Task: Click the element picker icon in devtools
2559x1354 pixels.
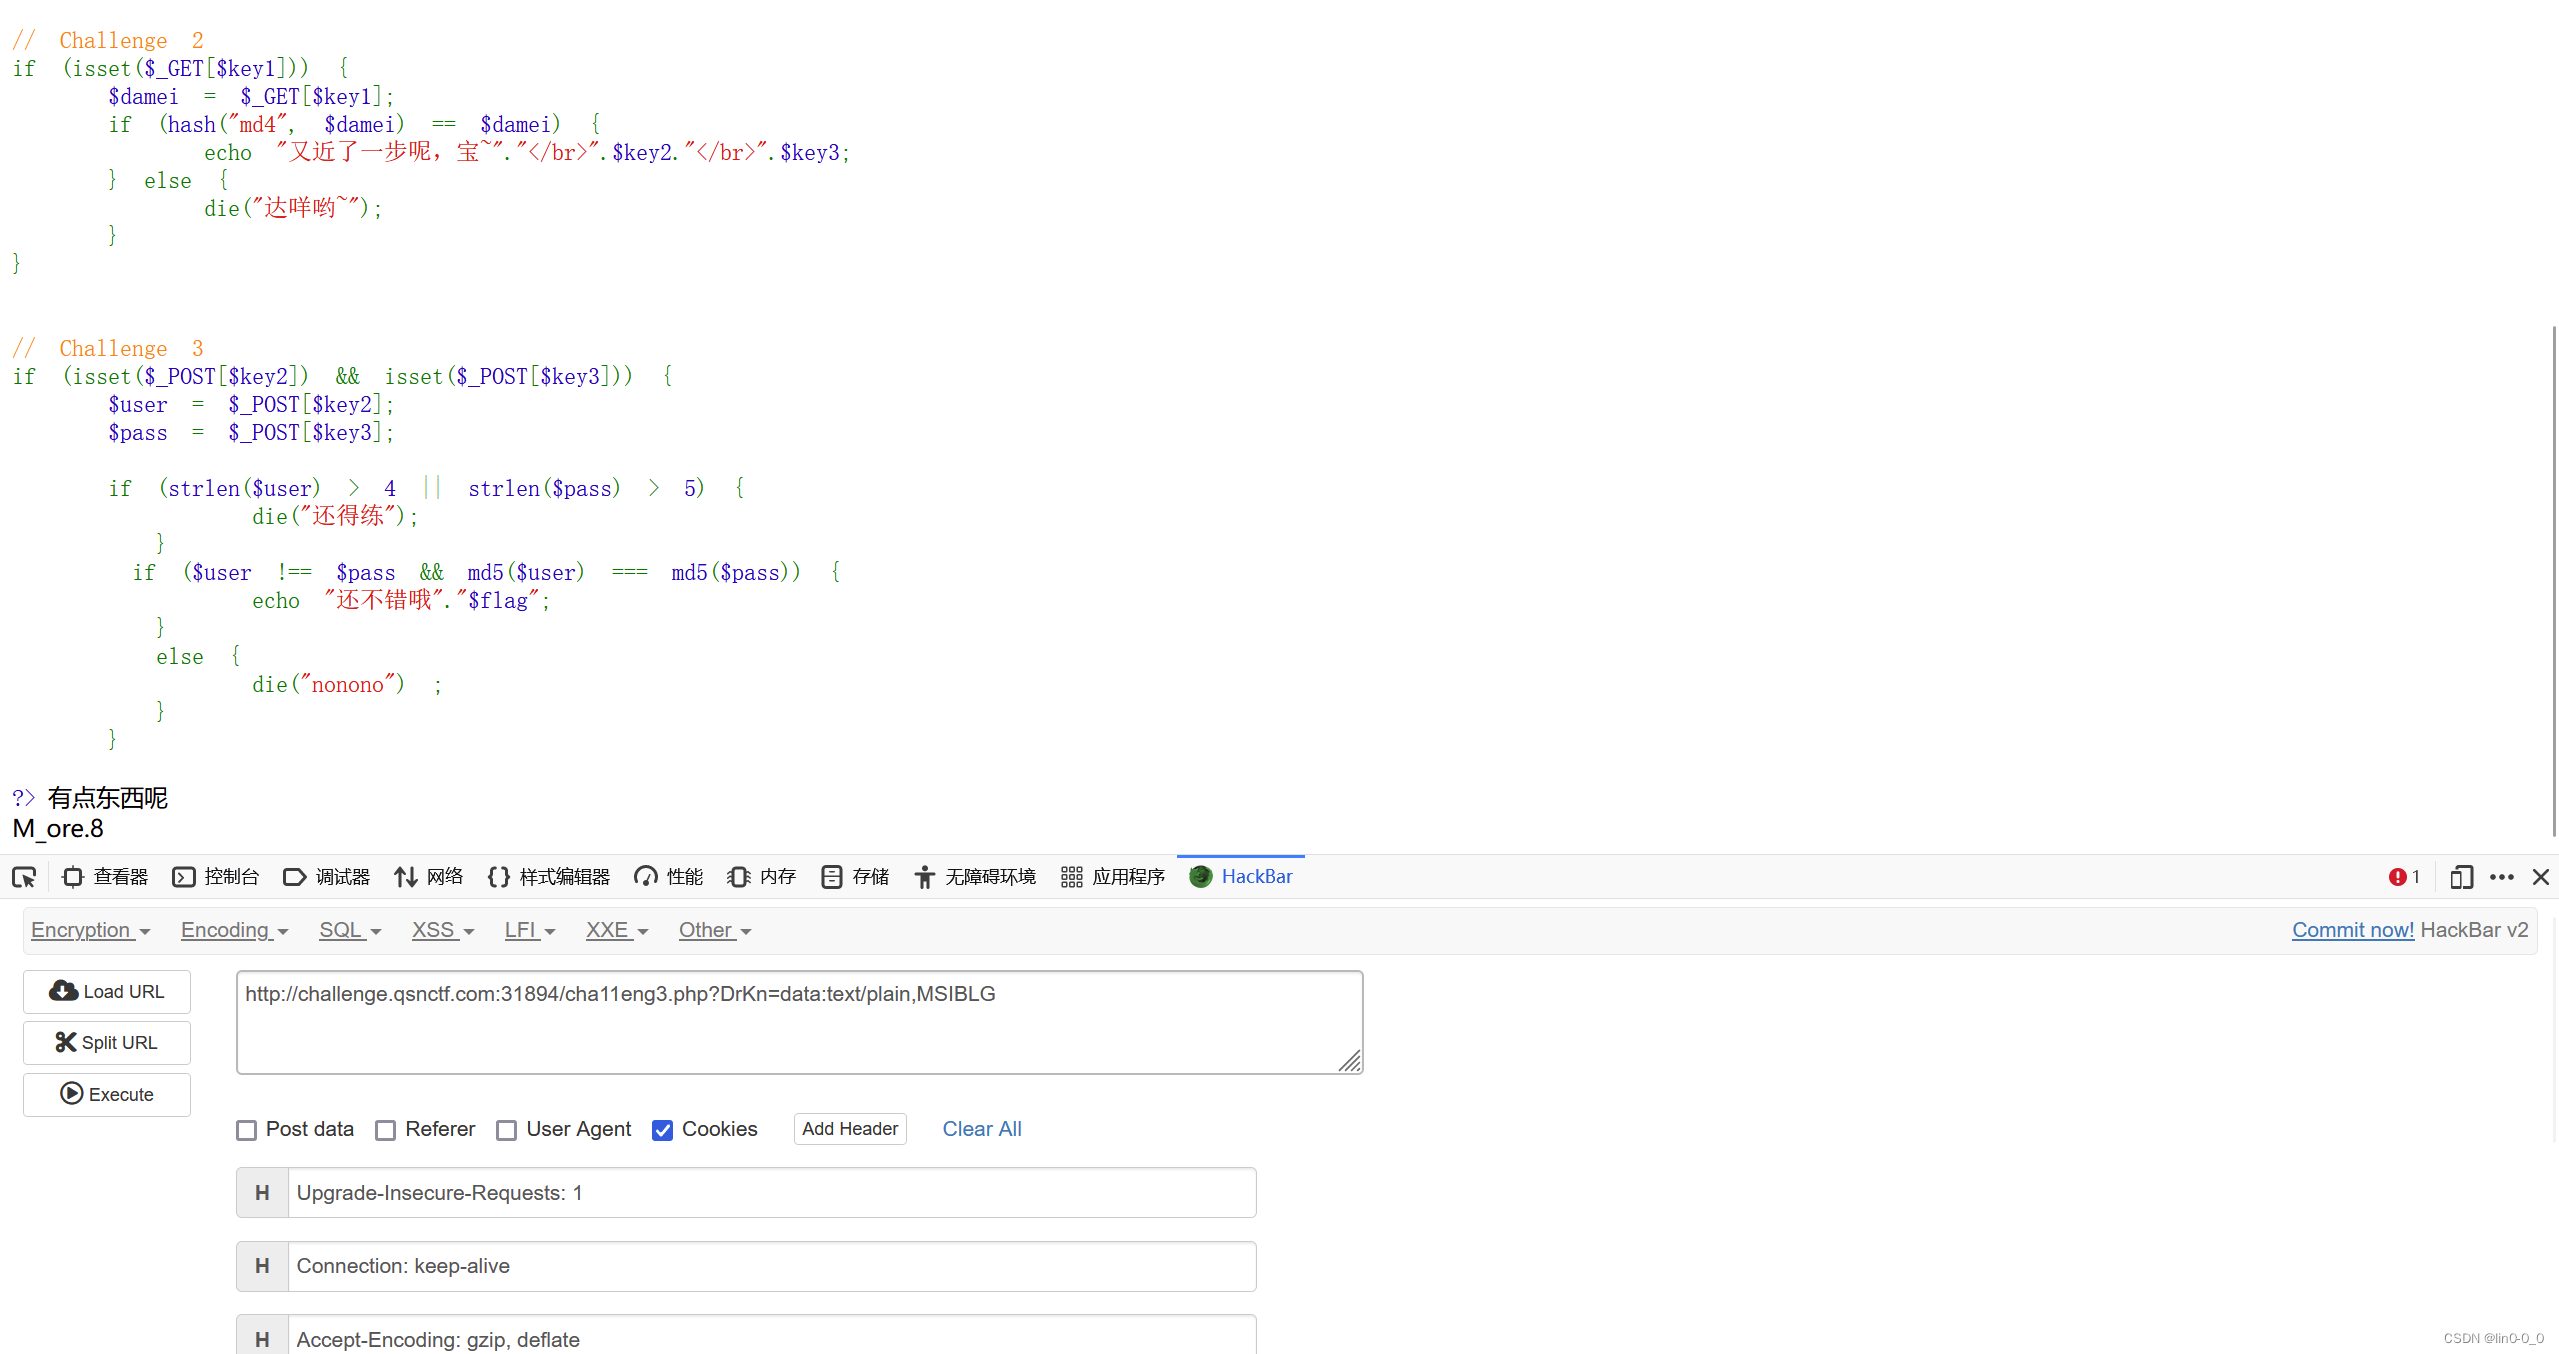Action: point(24,877)
